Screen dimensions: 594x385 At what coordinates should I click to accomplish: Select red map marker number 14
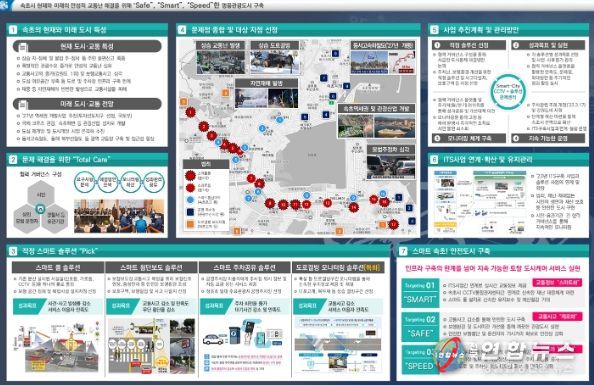click(x=353, y=207)
